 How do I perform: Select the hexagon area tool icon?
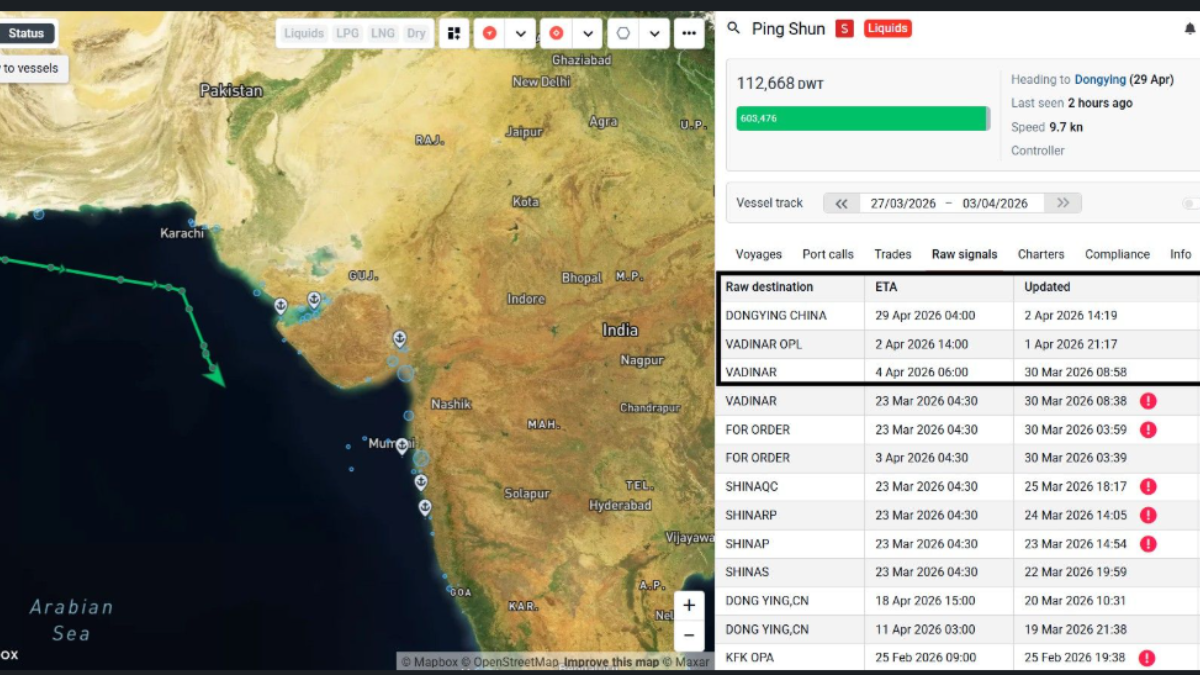(623, 33)
